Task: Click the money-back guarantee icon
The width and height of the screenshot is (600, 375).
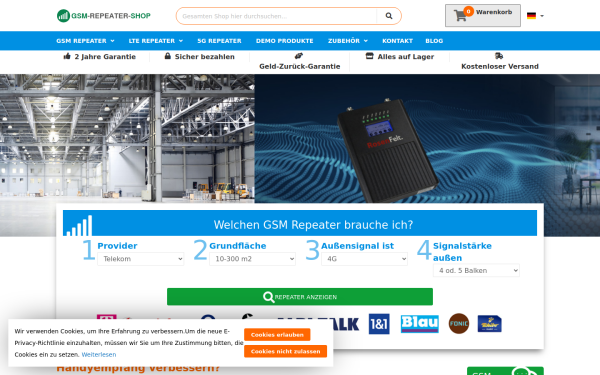Action: click(x=299, y=56)
